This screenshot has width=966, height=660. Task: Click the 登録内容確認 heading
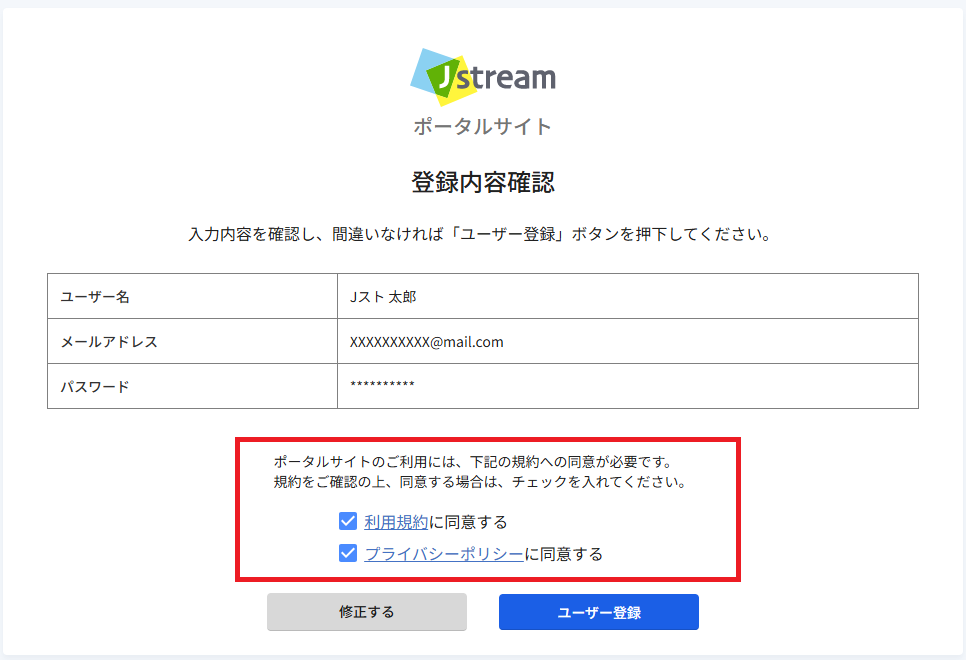tap(483, 183)
